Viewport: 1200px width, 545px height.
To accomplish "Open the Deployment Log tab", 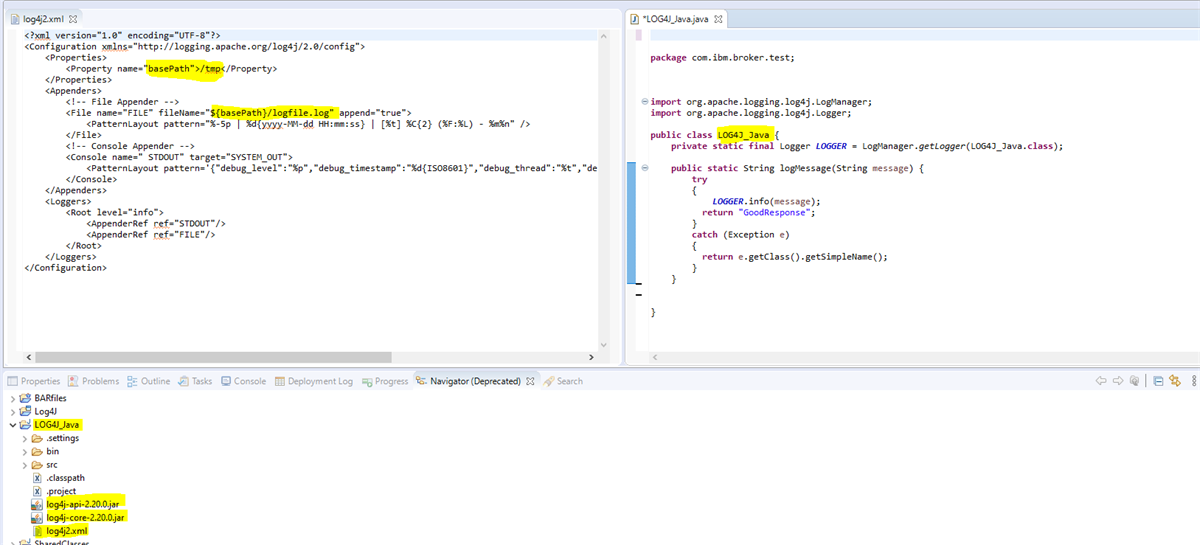I will (313, 381).
